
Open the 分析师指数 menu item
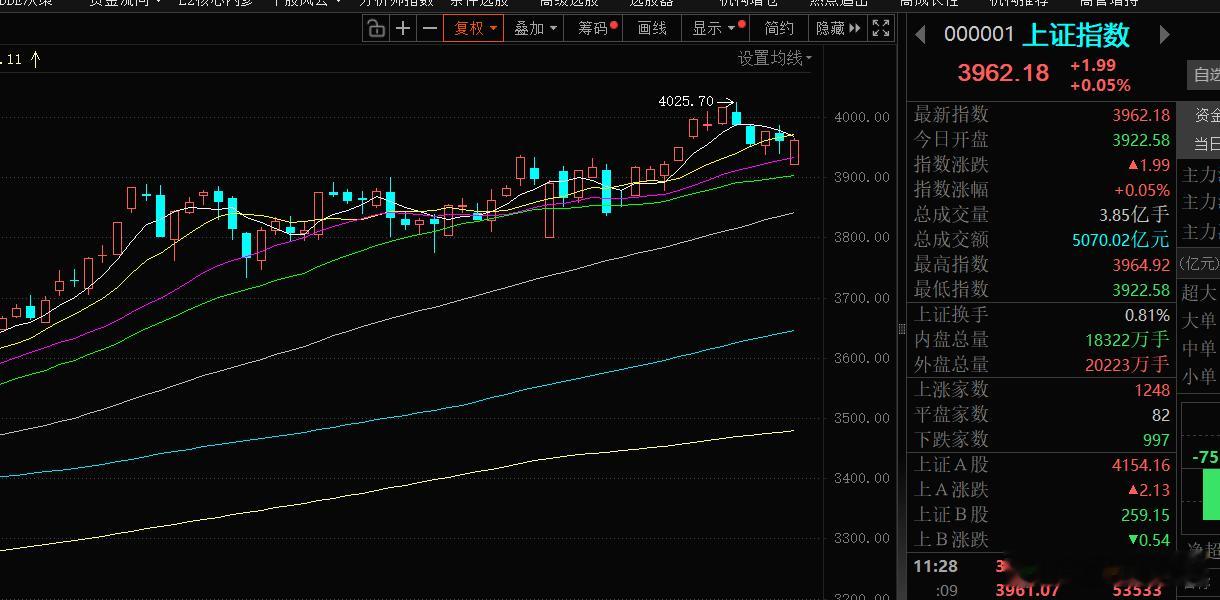396,3
